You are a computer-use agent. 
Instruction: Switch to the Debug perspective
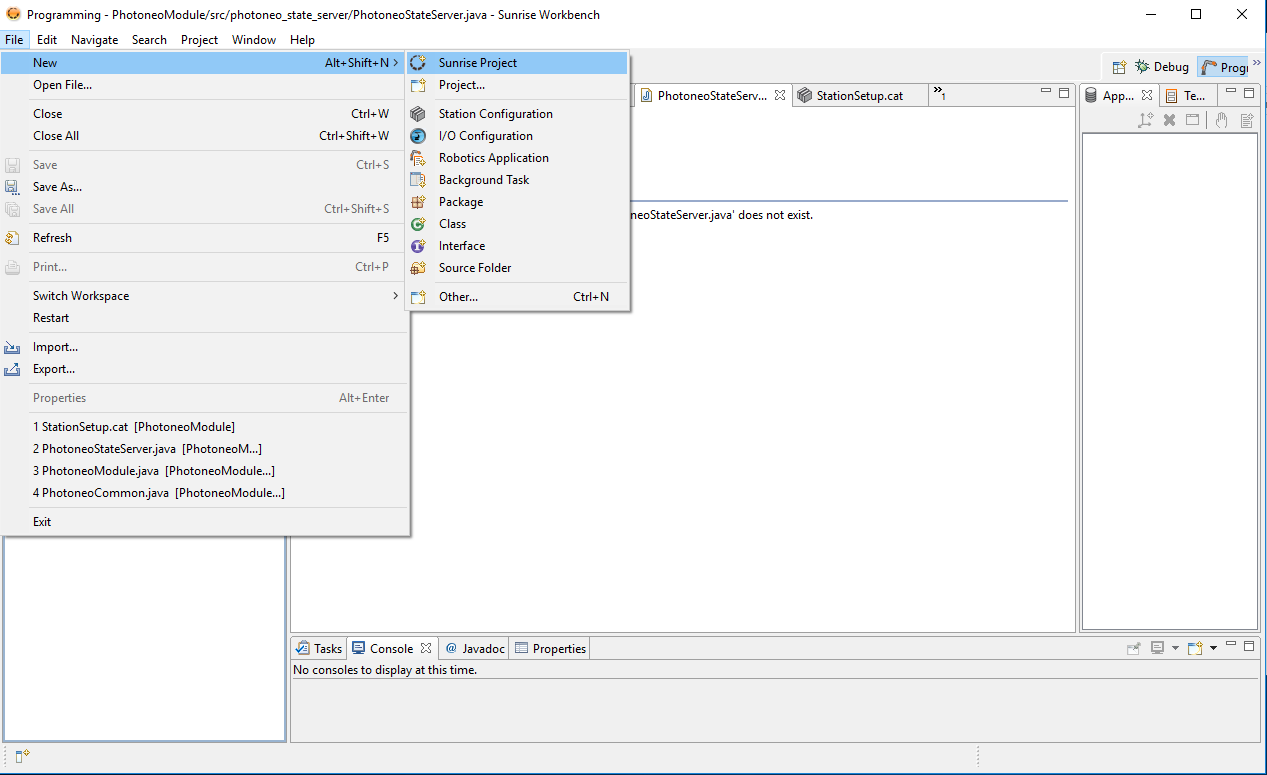(1162, 67)
